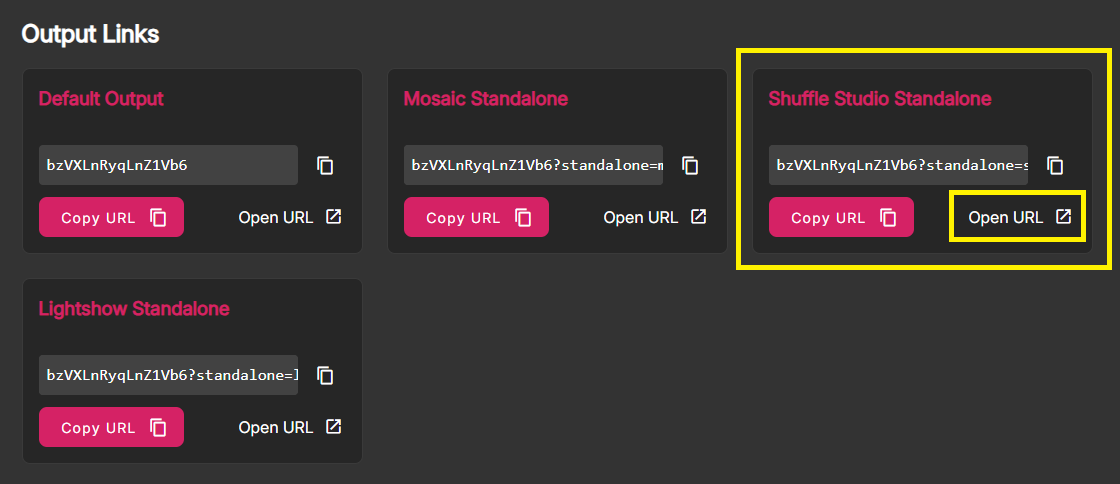Hit Copy URL button in Mosaic Standalone card

[476, 217]
